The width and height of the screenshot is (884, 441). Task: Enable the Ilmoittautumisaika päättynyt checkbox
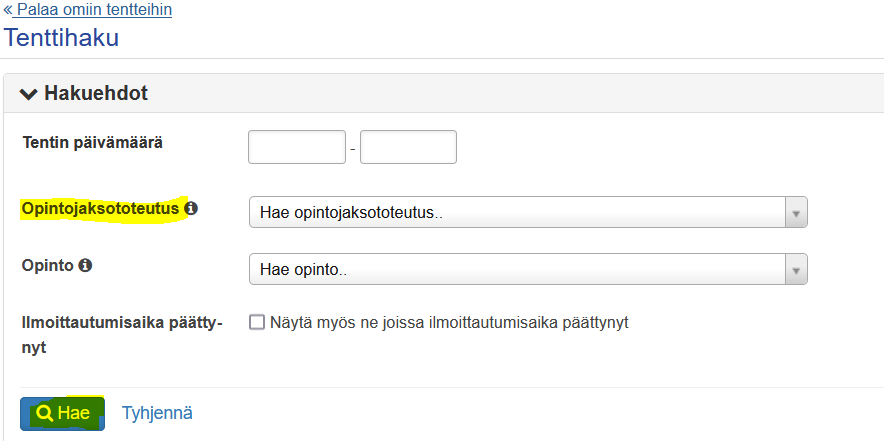pyautogui.click(x=257, y=322)
